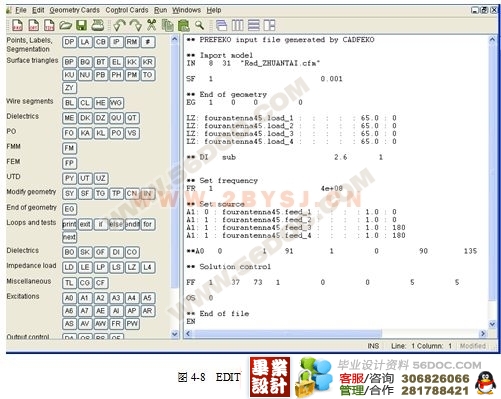Click the copy documents icon
Screen dimensions: 501x399
[168, 25]
